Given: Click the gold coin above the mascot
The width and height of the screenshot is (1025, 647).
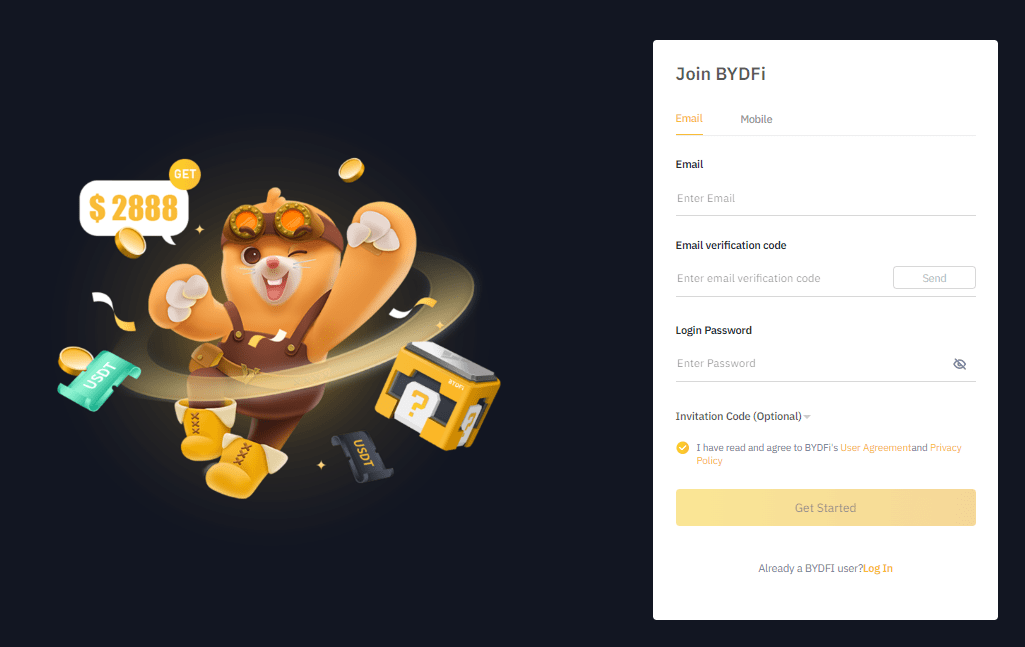Looking at the screenshot, I should [x=351, y=170].
